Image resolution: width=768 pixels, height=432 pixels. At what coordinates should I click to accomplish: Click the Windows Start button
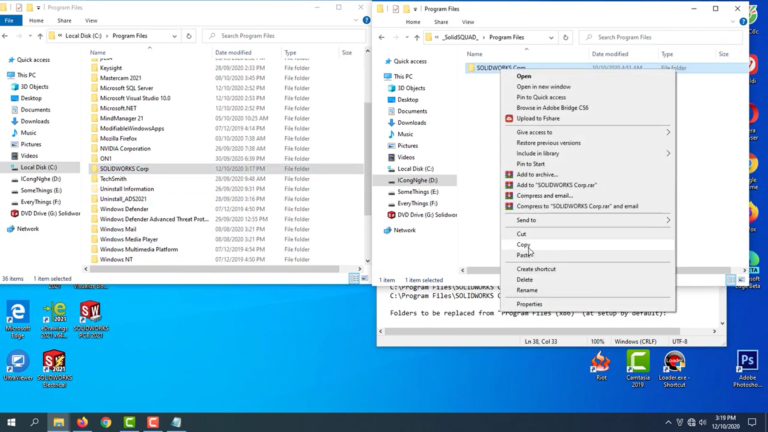click(x=11, y=422)
